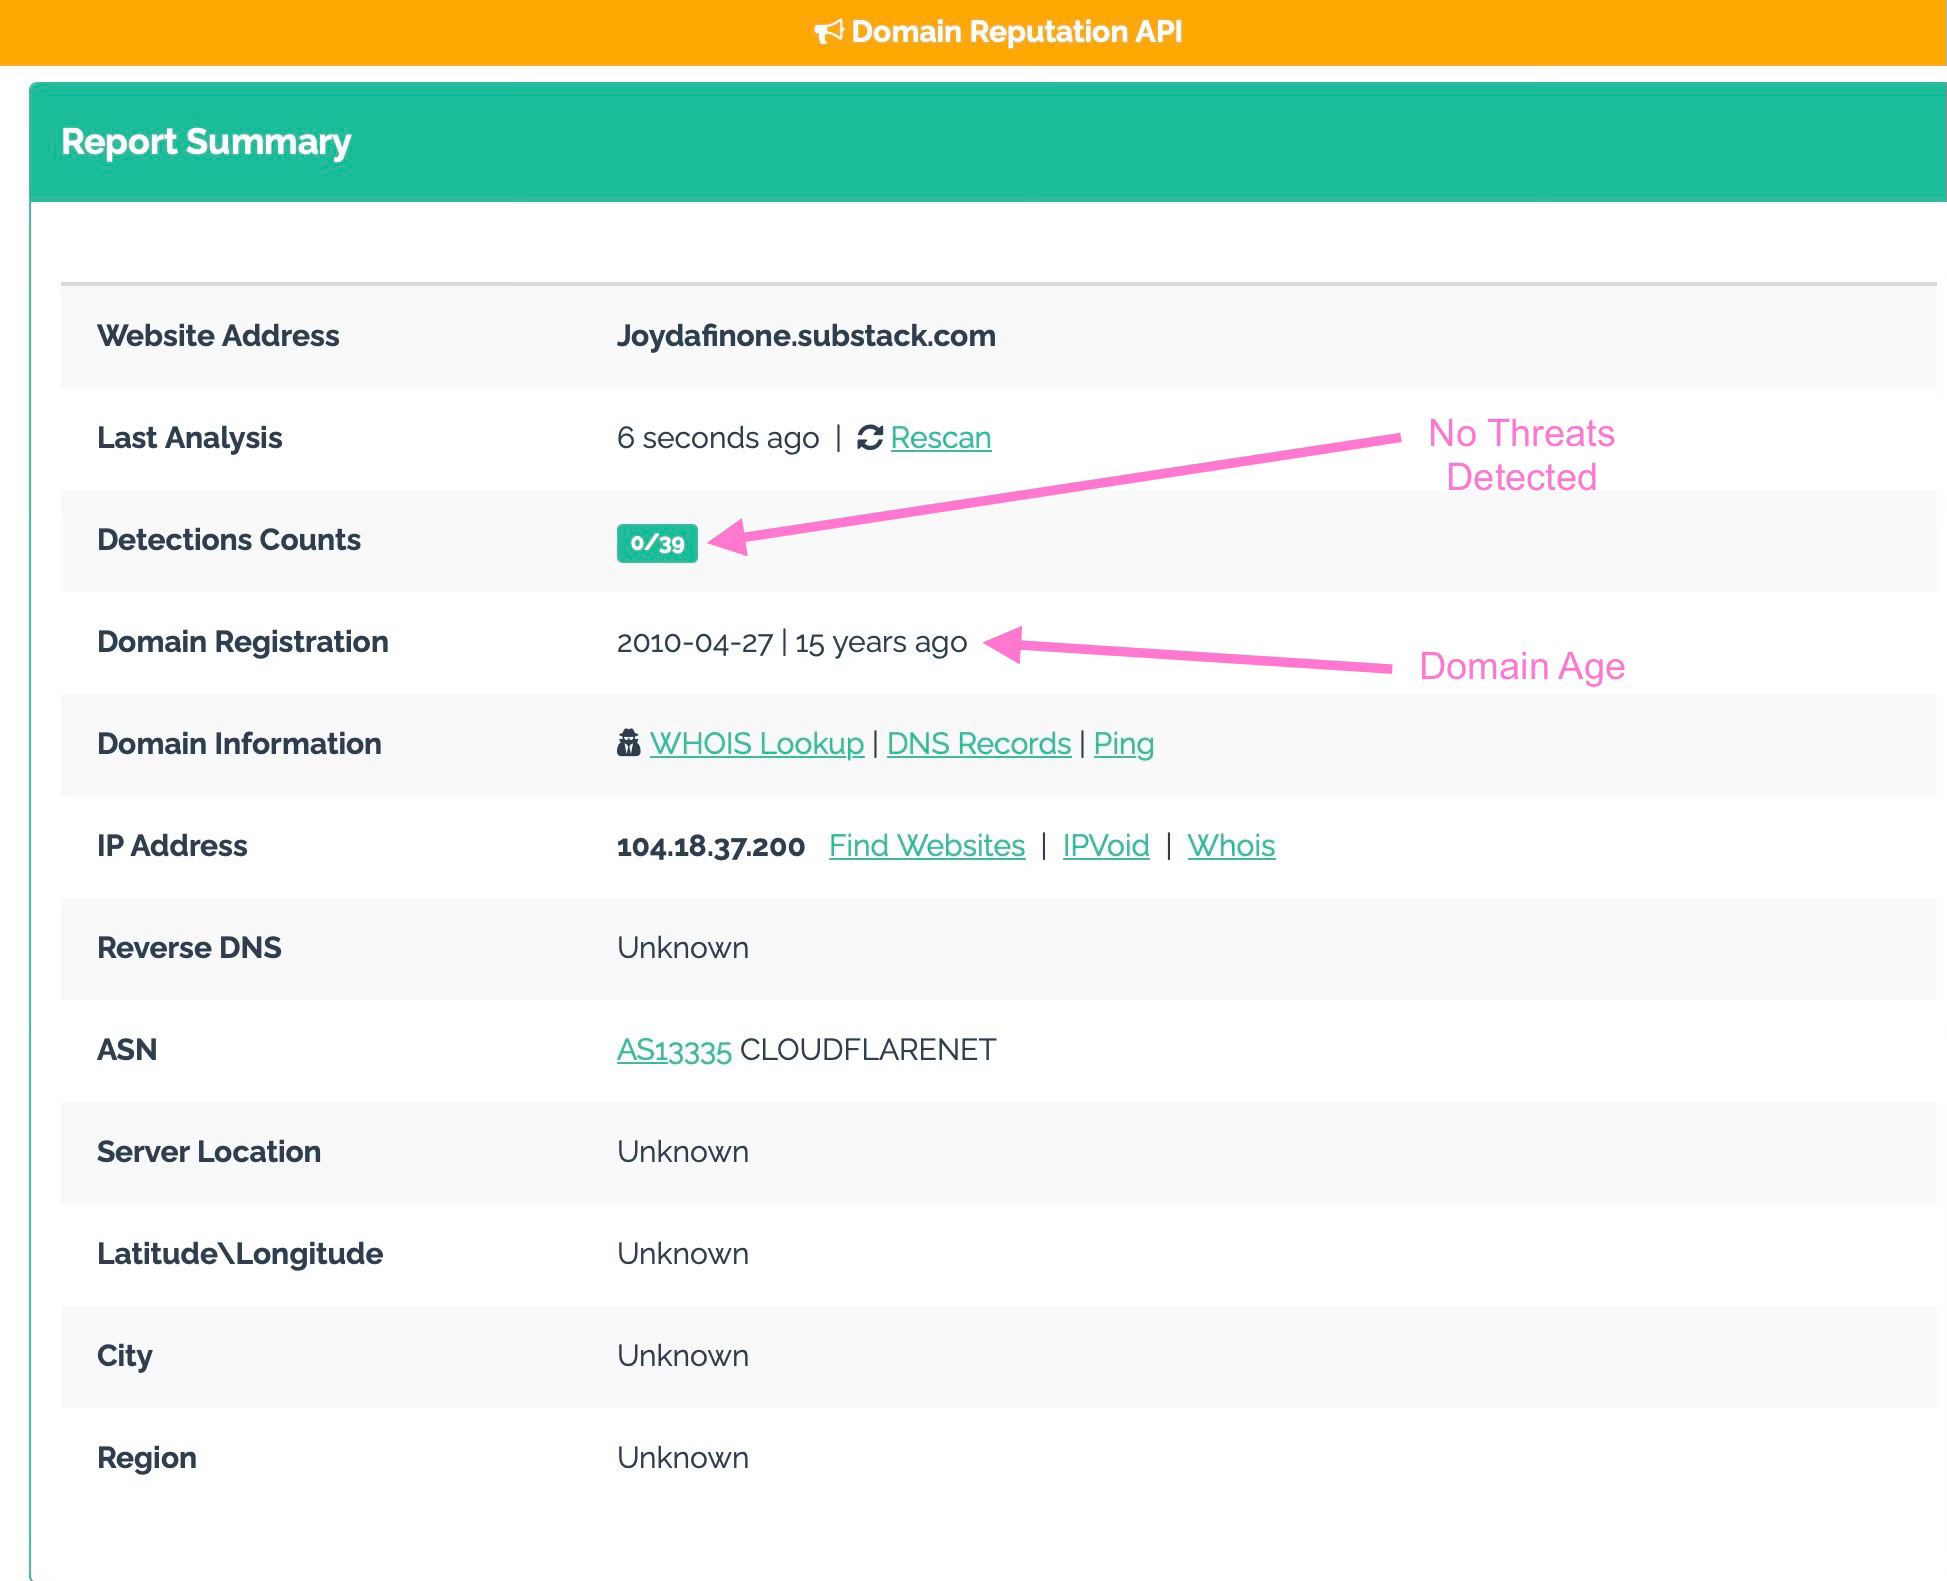Open the Domain Reputation API banner link

point(1016,32)
